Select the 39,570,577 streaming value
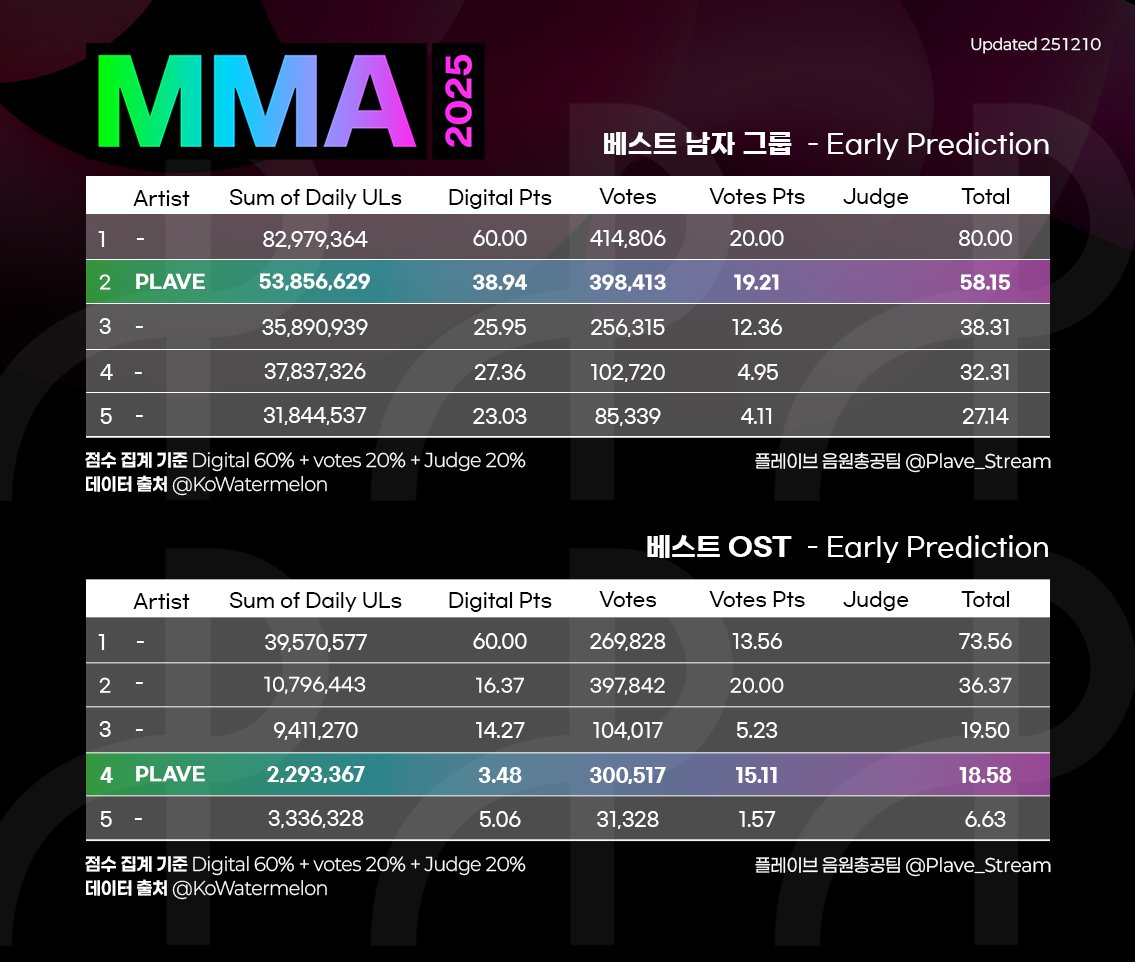The height and width of the screenshot is (962, 1135). click(x=315, y=642)
